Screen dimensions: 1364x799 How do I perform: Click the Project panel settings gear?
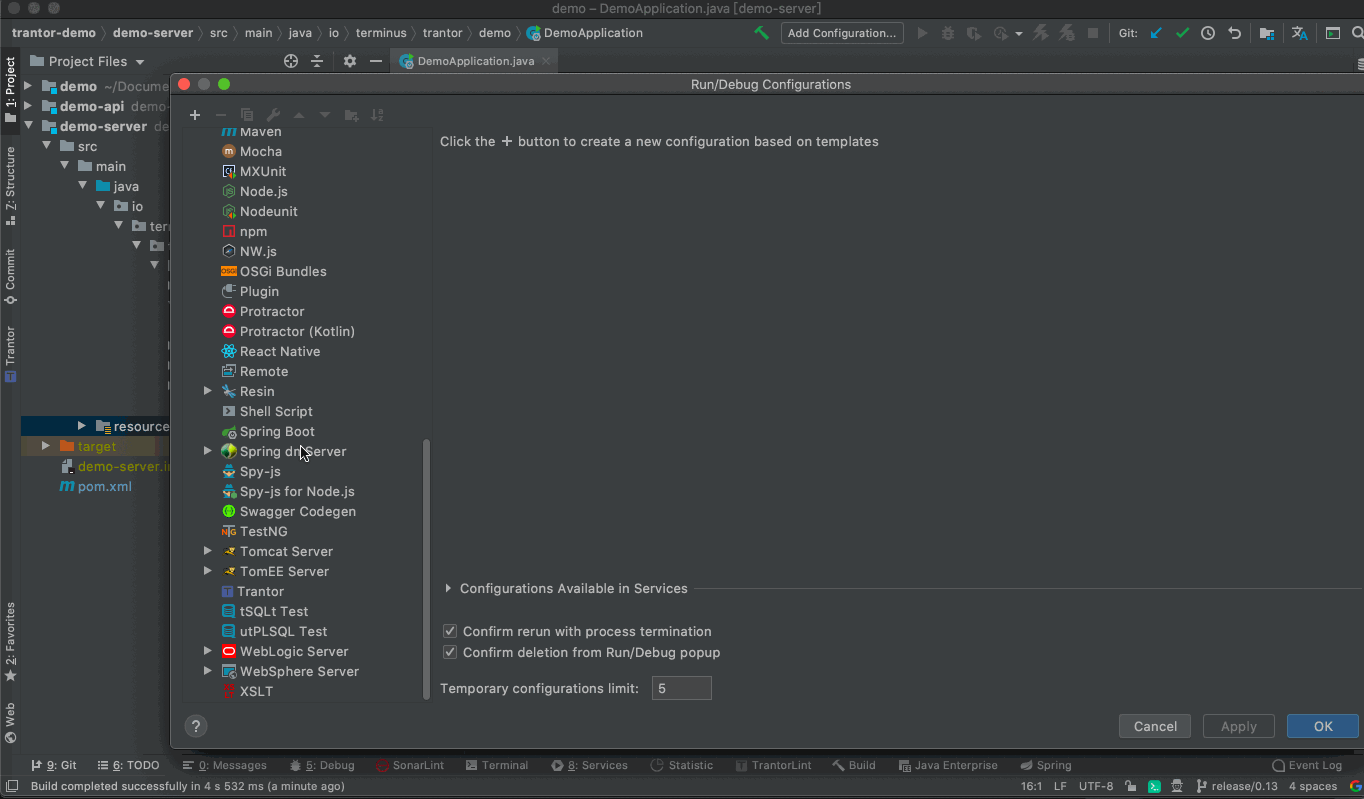point(349,61)
